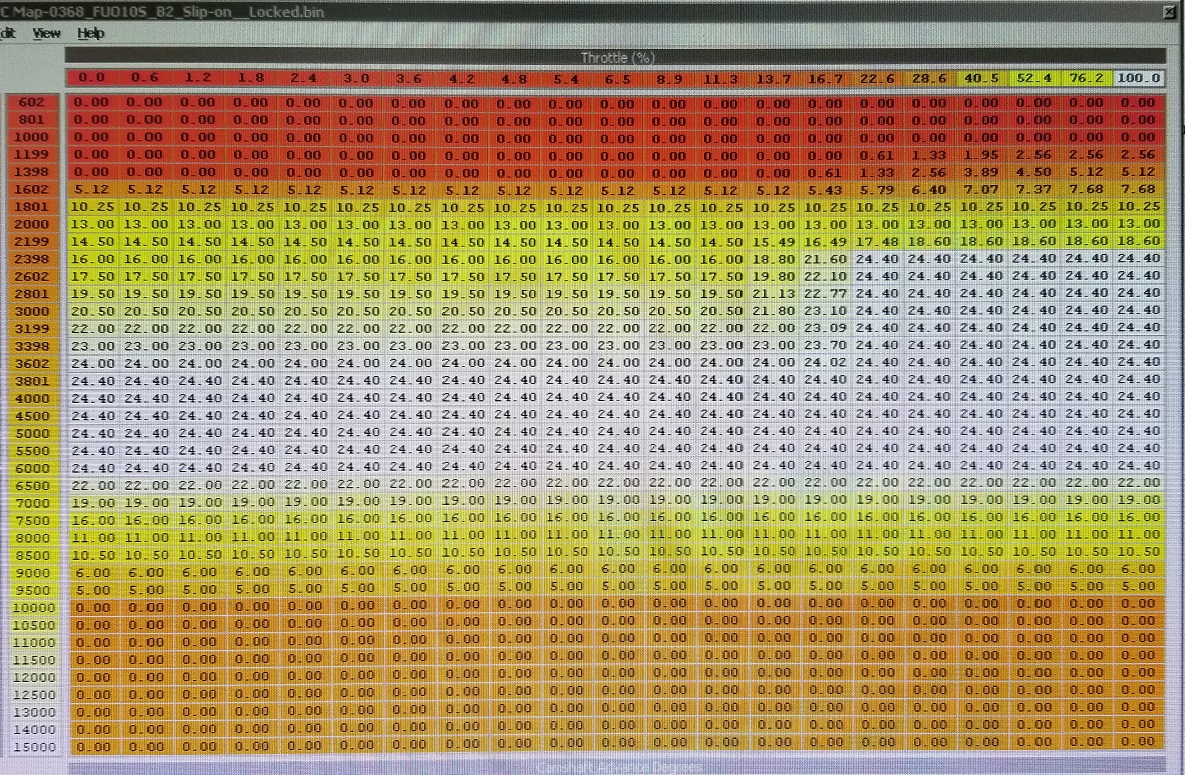This screenshot has width=1185, height=775.
Task: Select the 100.0 throttle column header
Action: (x=1139, y=78)
